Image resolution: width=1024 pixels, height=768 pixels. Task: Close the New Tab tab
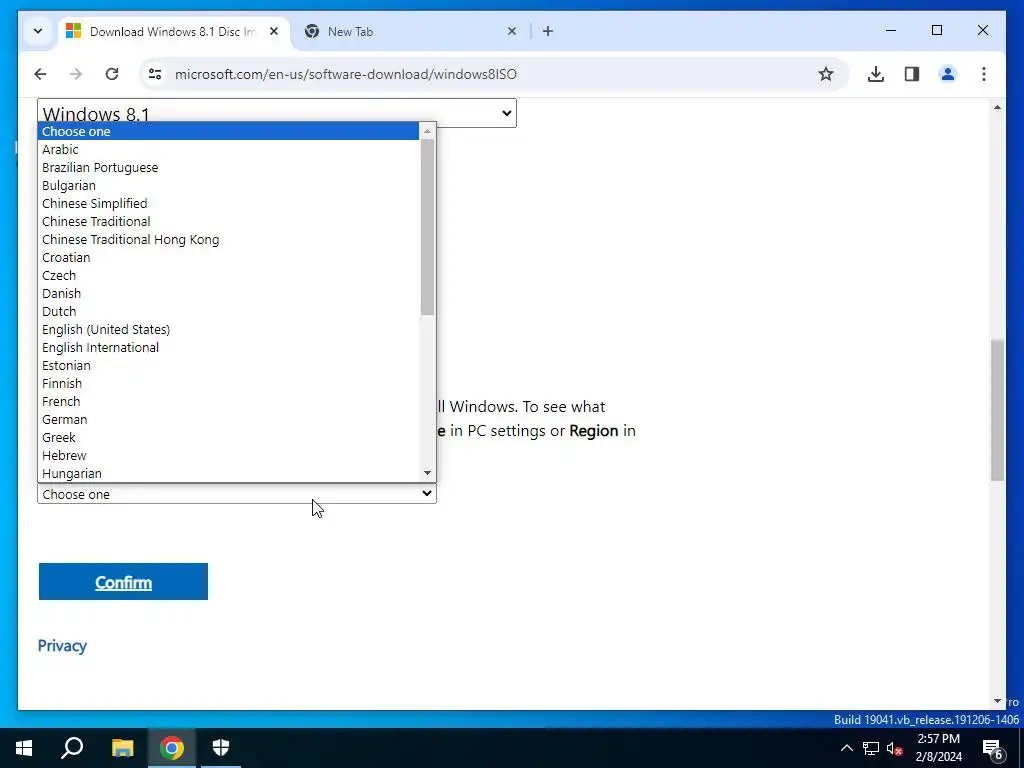click(512, 31)
